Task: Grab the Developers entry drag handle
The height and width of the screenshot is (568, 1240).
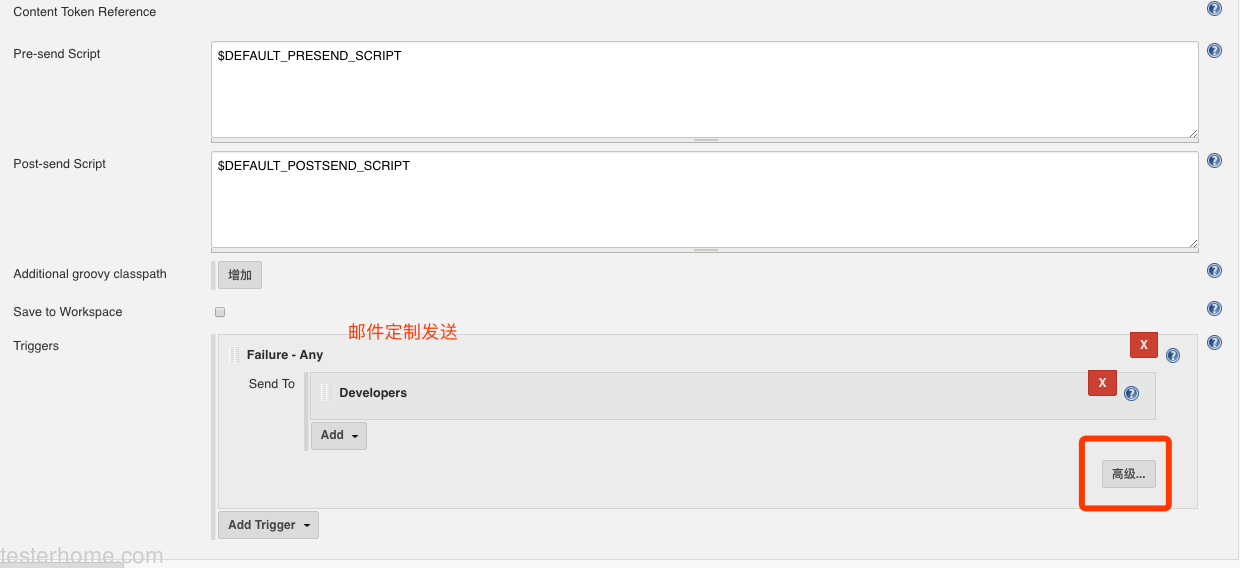Action: tap(325, 393)
